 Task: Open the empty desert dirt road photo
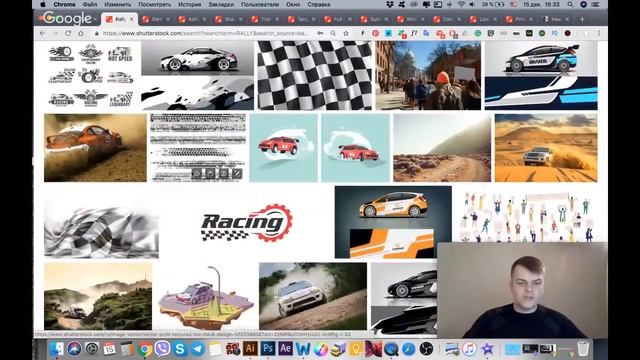(x=442, y=148)
